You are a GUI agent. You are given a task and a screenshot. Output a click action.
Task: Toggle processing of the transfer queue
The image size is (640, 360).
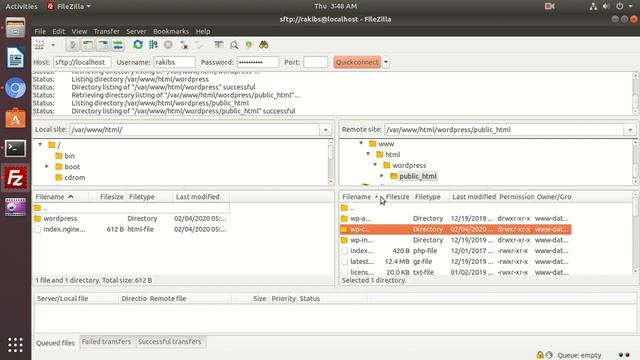(153, 45)
